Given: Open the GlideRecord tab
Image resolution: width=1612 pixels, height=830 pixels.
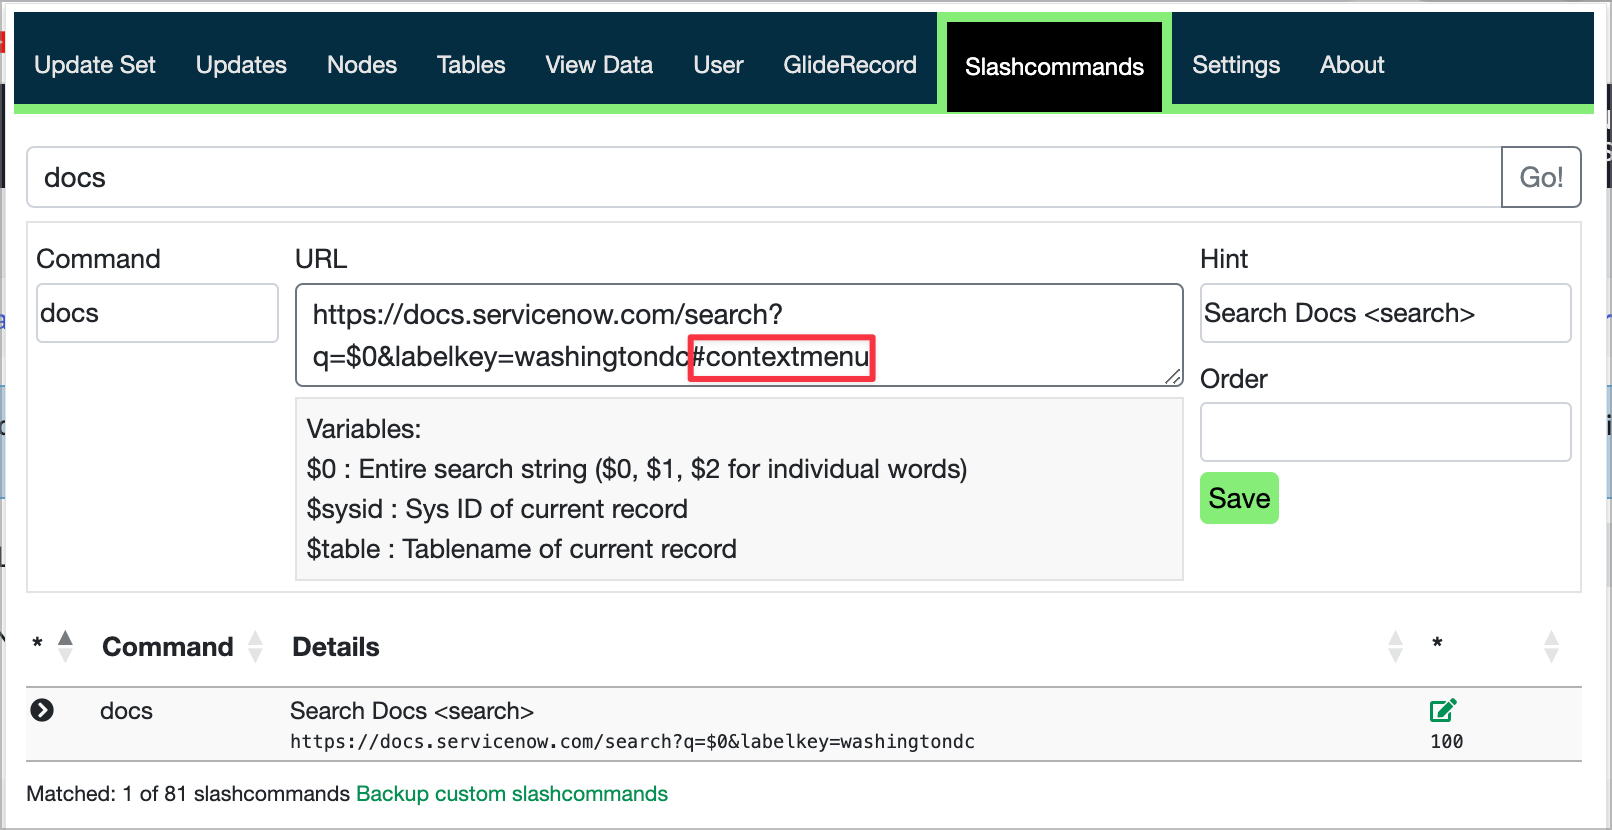Looking at the screenshot, I should pyautogui.click(x=850, y=65).
